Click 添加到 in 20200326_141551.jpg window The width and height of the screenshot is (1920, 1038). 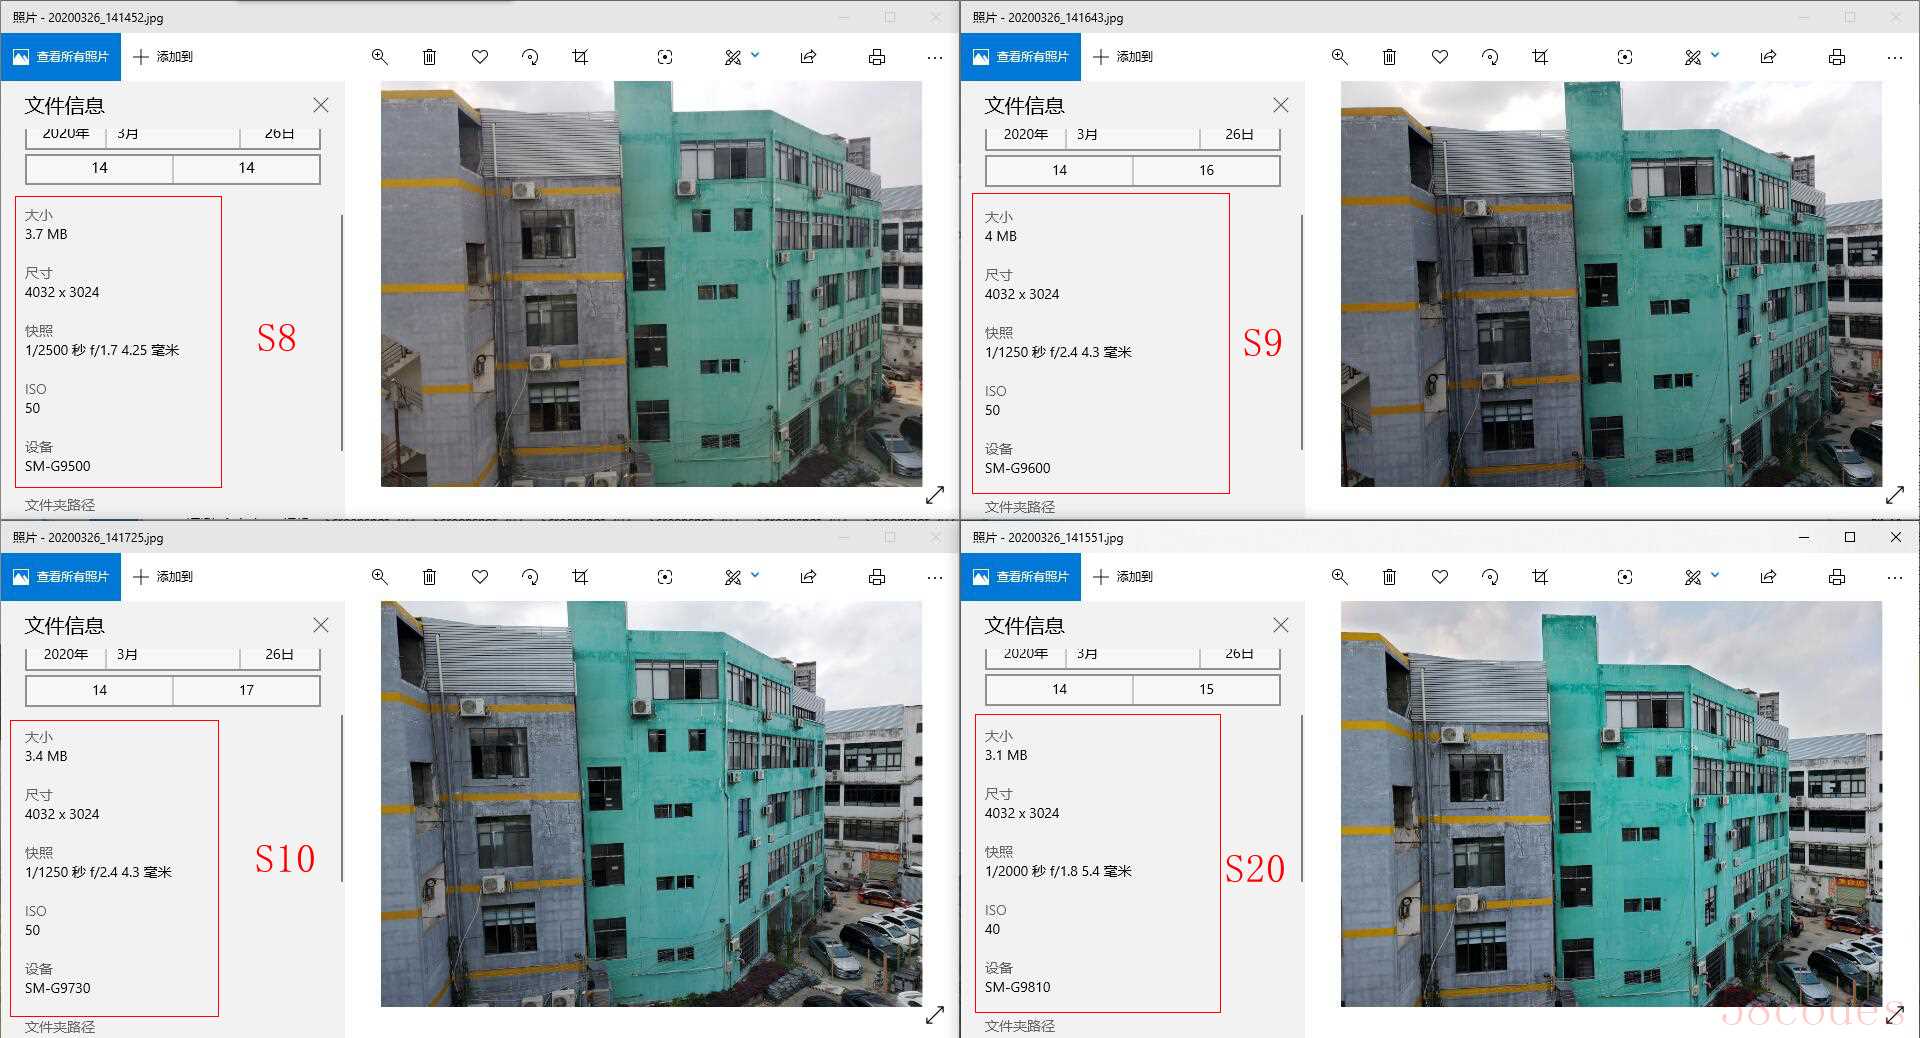click(x=1123, y=577)
